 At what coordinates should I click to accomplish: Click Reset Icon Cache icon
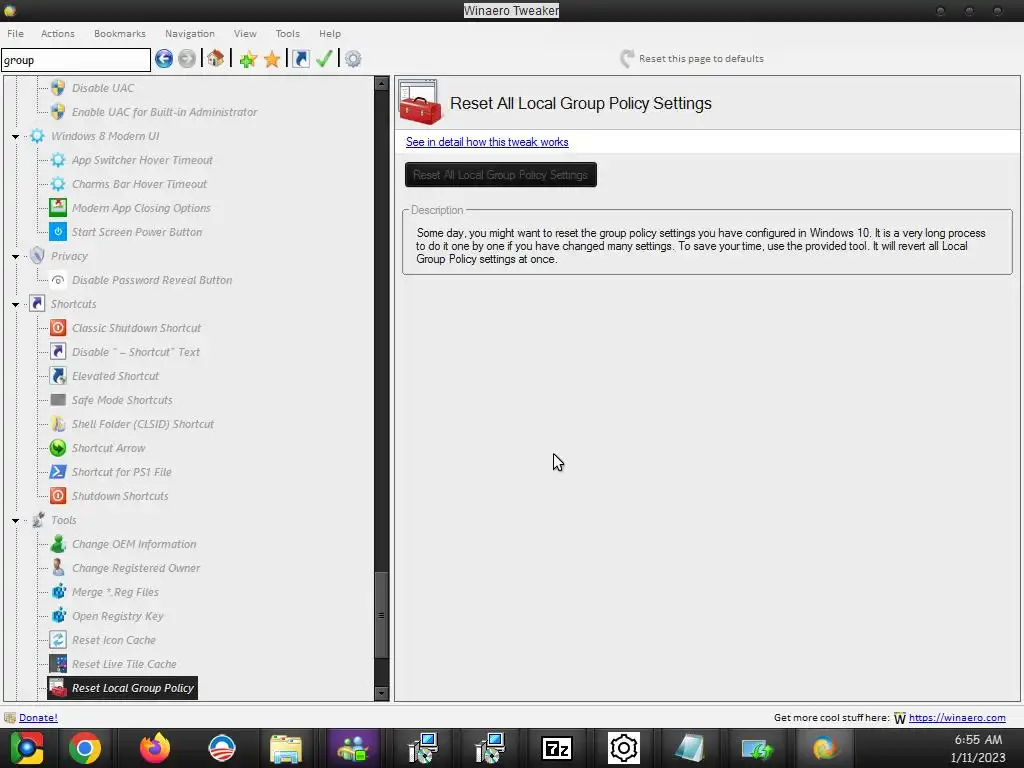58,640
